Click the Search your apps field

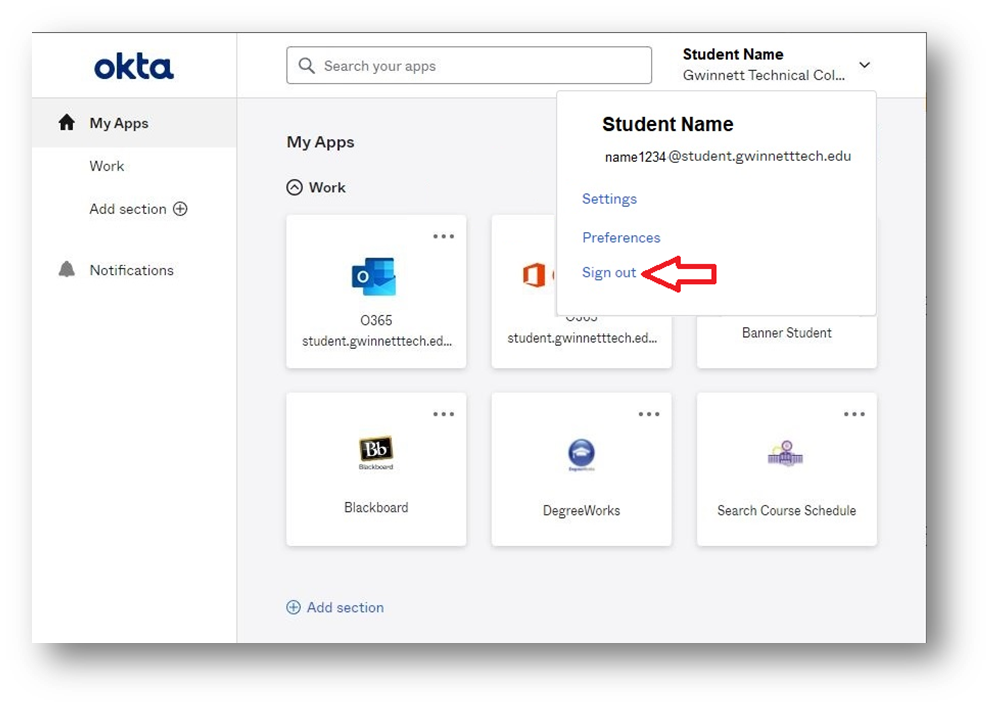pyautogui.click(x=469, y=65)
